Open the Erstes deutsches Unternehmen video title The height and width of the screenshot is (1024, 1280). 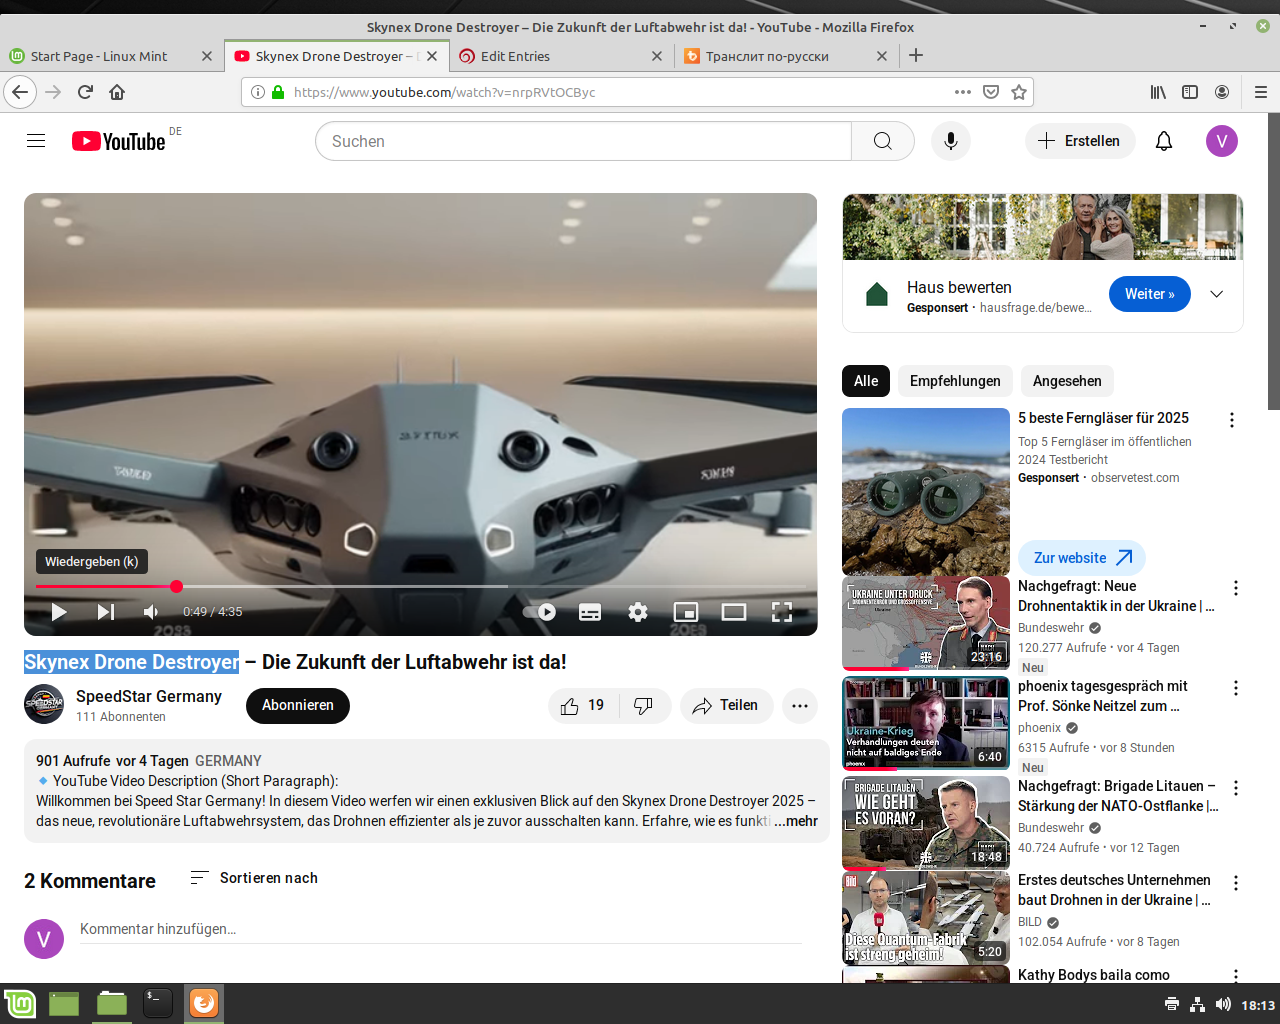click(x=1114, y=890)
